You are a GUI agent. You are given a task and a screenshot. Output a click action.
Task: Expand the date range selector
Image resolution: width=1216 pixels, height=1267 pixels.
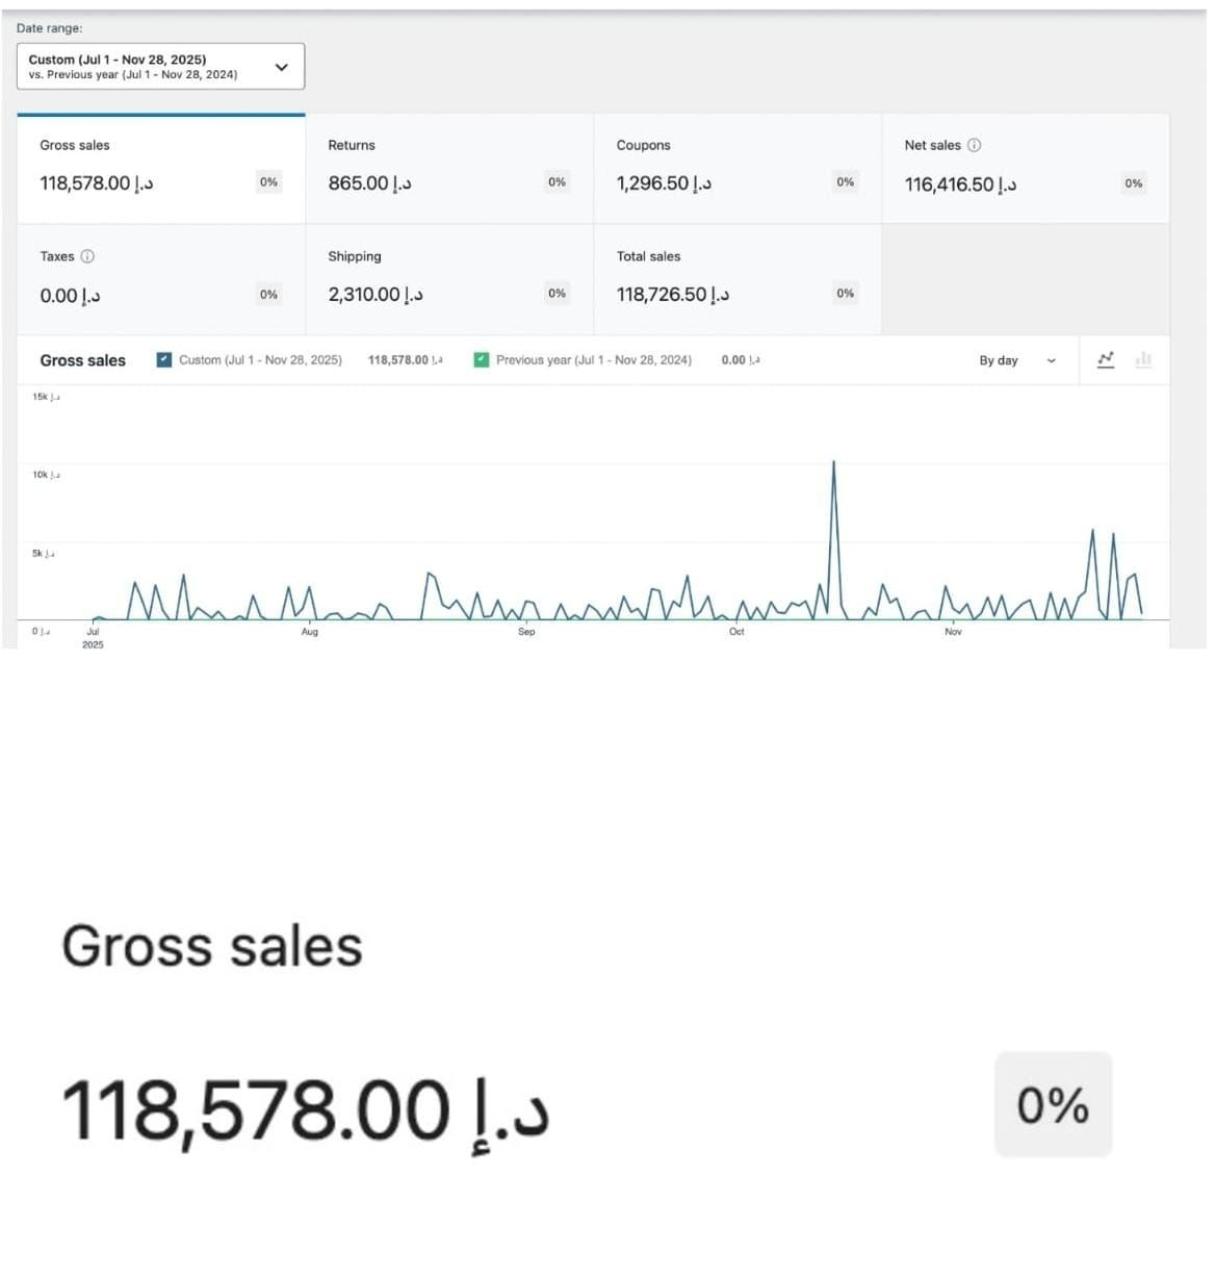[160, 66]
